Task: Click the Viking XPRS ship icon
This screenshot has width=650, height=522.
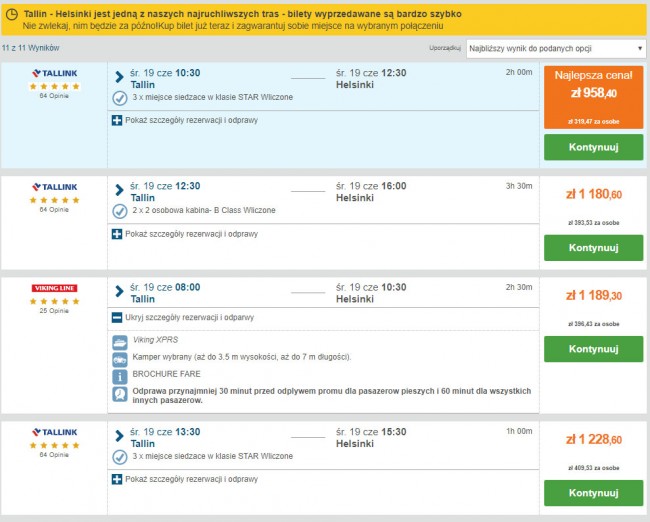Action: click(120, 343)
